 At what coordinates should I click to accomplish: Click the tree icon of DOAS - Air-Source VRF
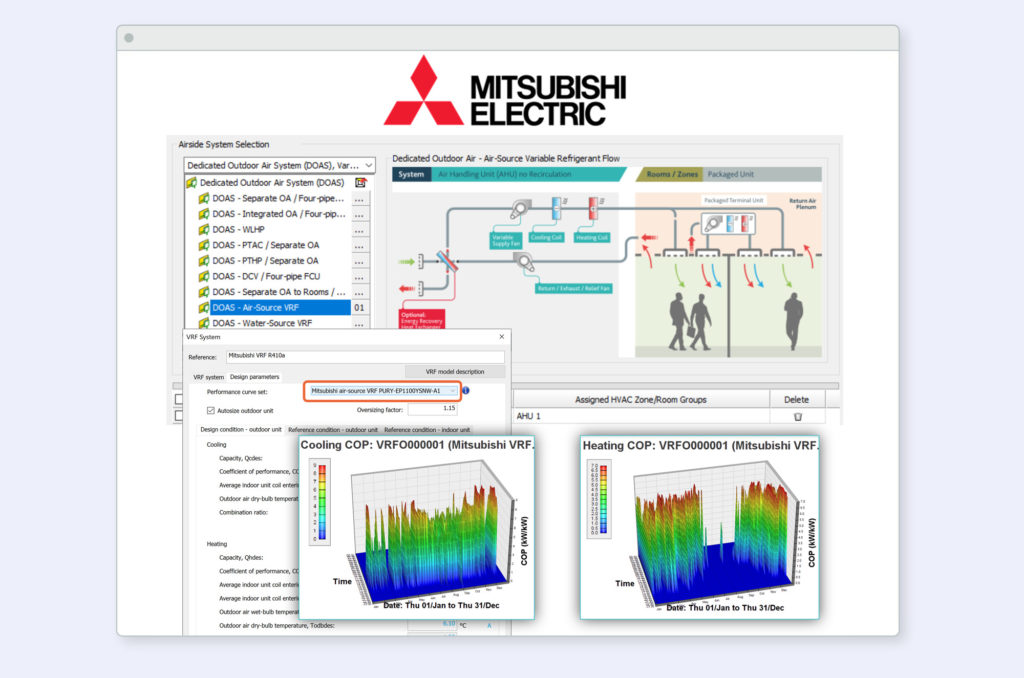click(x=204, y=308)
